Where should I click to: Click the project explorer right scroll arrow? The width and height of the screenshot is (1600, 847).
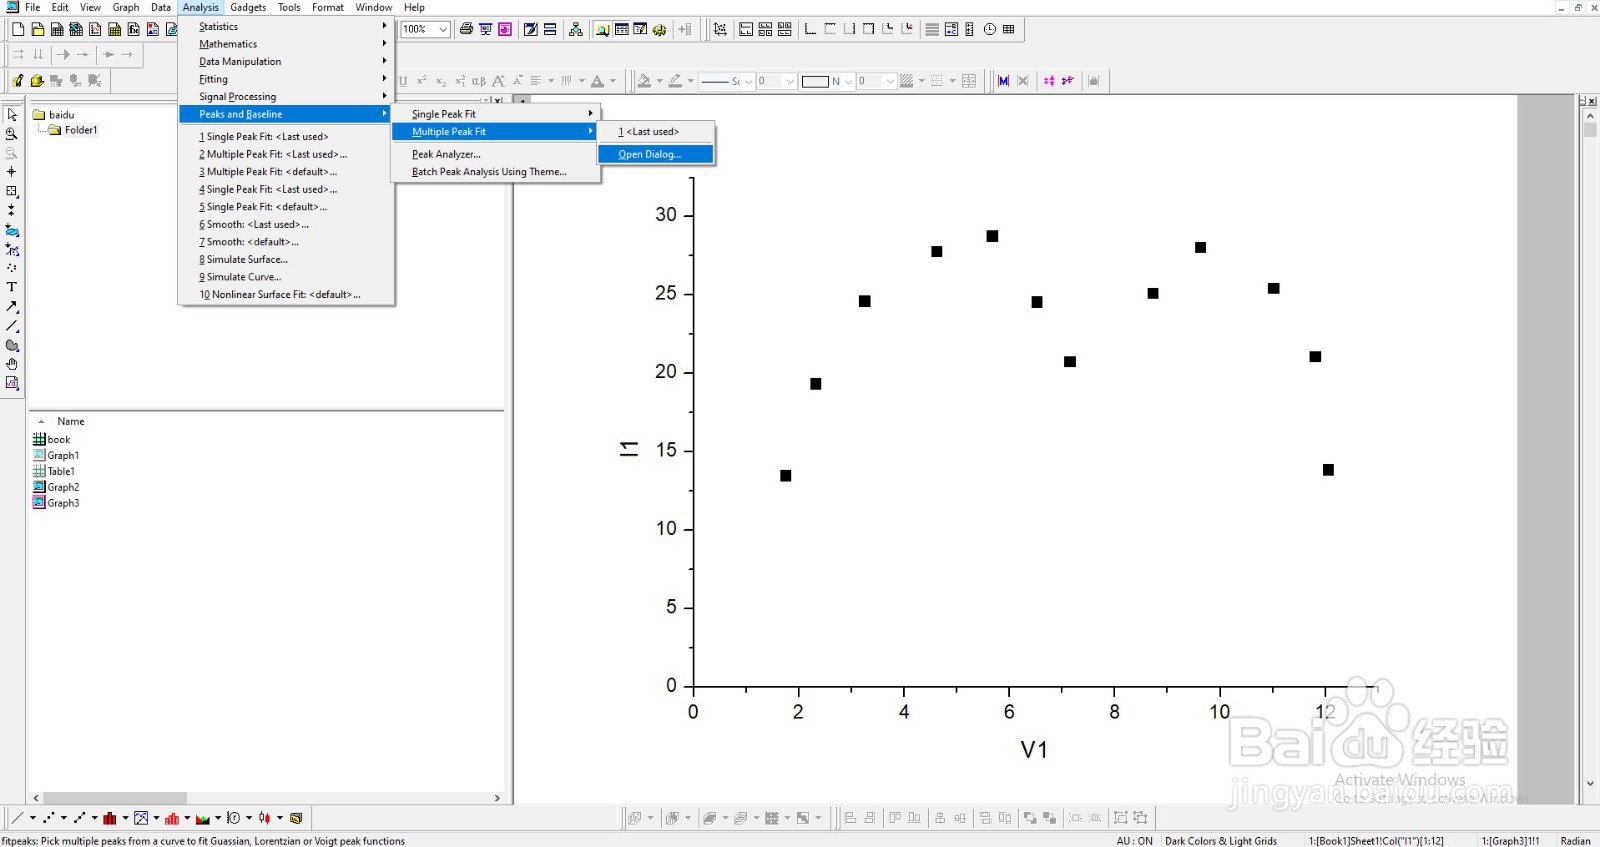click(497, 798)
